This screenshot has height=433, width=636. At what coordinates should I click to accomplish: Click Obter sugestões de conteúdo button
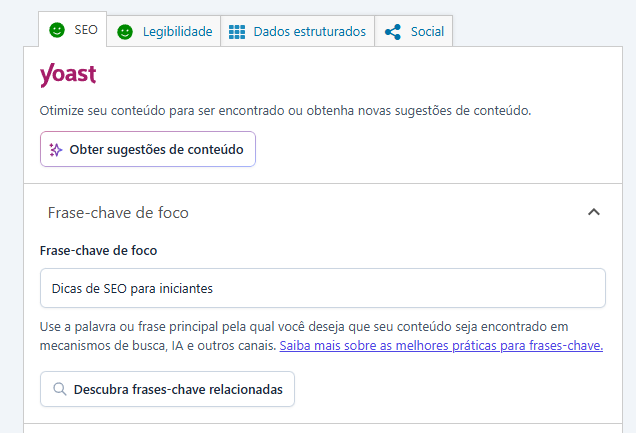click(x=148, y=149)
